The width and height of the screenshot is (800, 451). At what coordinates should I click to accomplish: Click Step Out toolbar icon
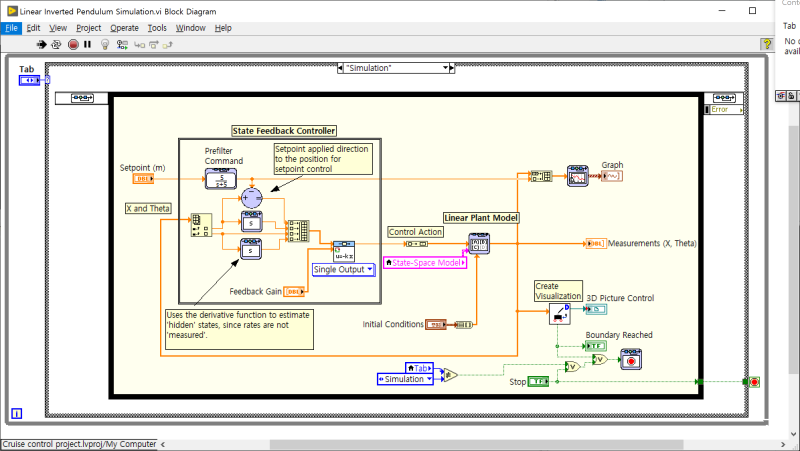(167, 45)
